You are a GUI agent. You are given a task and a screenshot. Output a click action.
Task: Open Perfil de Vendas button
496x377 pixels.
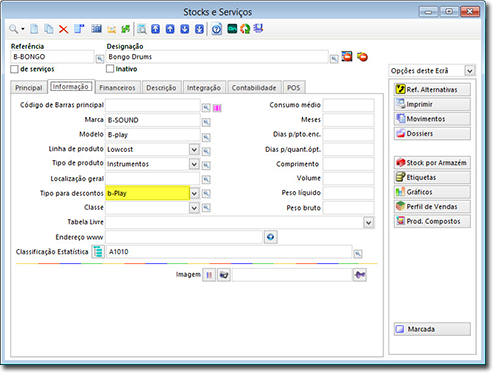[432, 207]
